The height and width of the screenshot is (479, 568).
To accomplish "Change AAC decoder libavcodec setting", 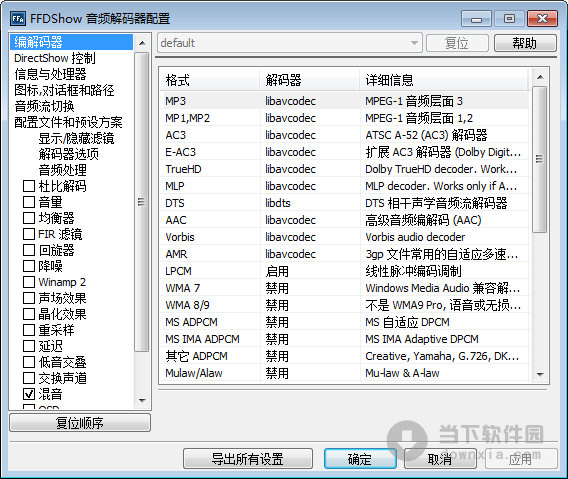I will [x=290, y=220].
